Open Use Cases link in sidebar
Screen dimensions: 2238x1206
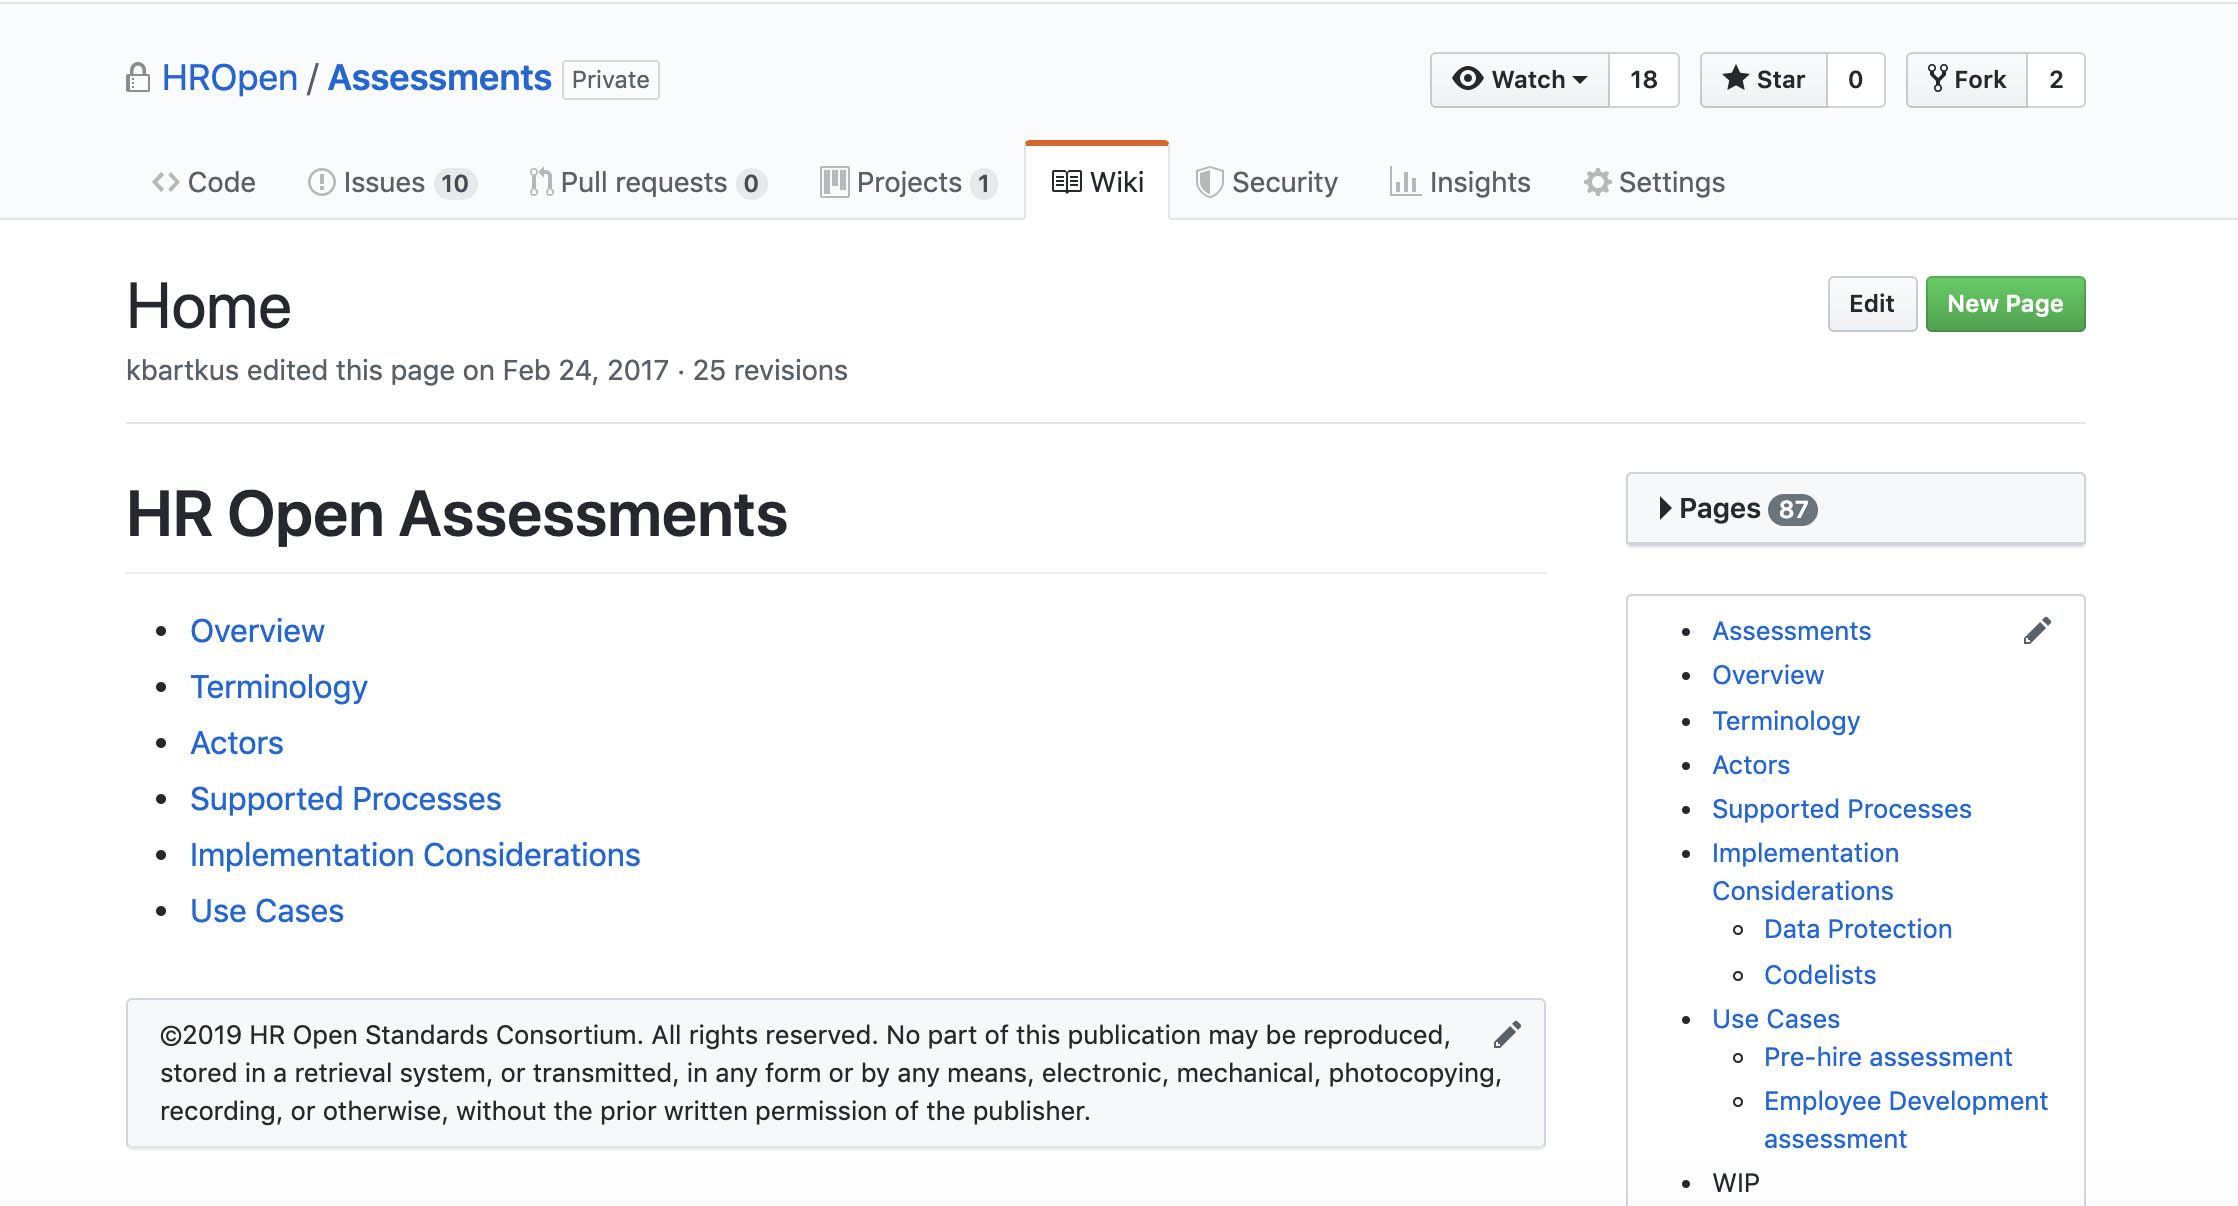tap(1776, 1019)
